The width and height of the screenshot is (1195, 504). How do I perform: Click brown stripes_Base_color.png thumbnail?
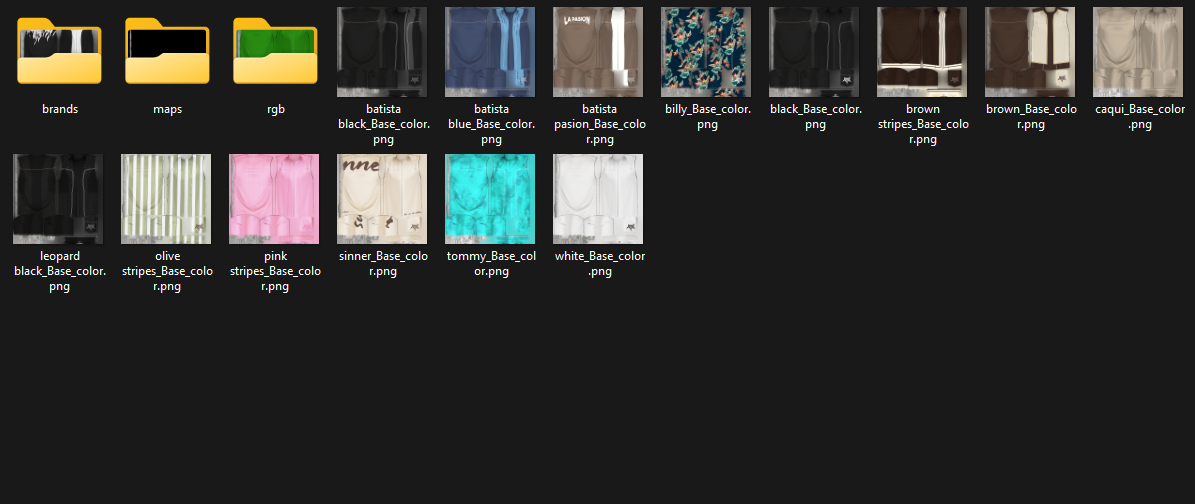click(x=922, y=52)
